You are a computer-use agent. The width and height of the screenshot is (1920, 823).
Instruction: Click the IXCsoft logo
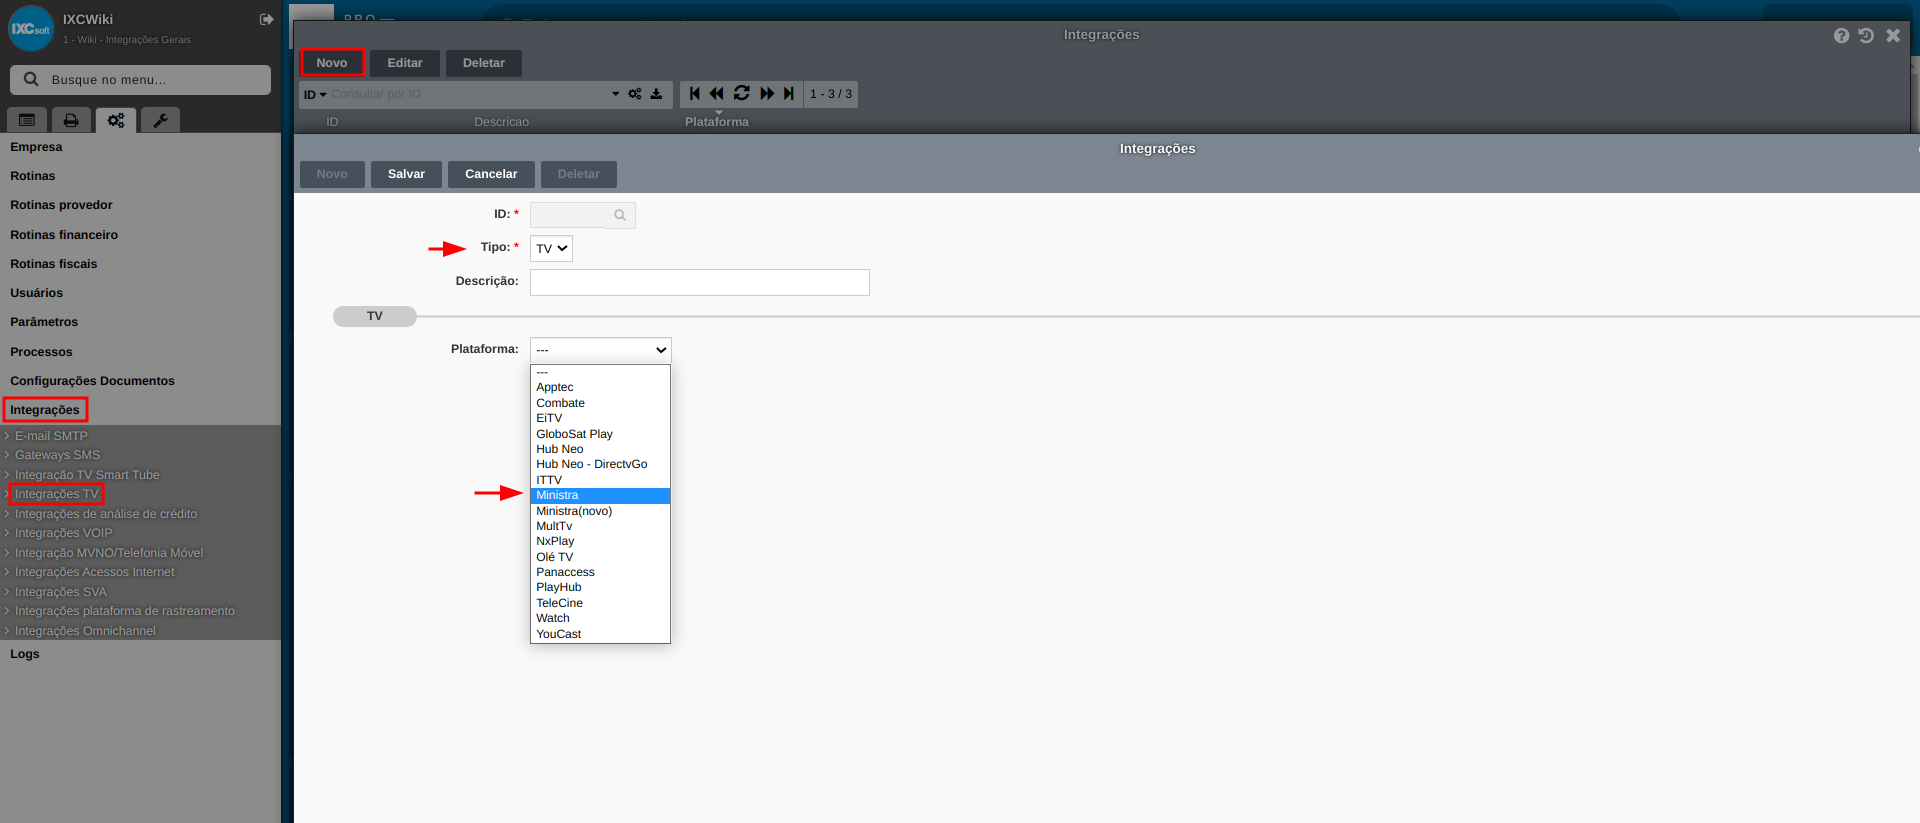31,29
